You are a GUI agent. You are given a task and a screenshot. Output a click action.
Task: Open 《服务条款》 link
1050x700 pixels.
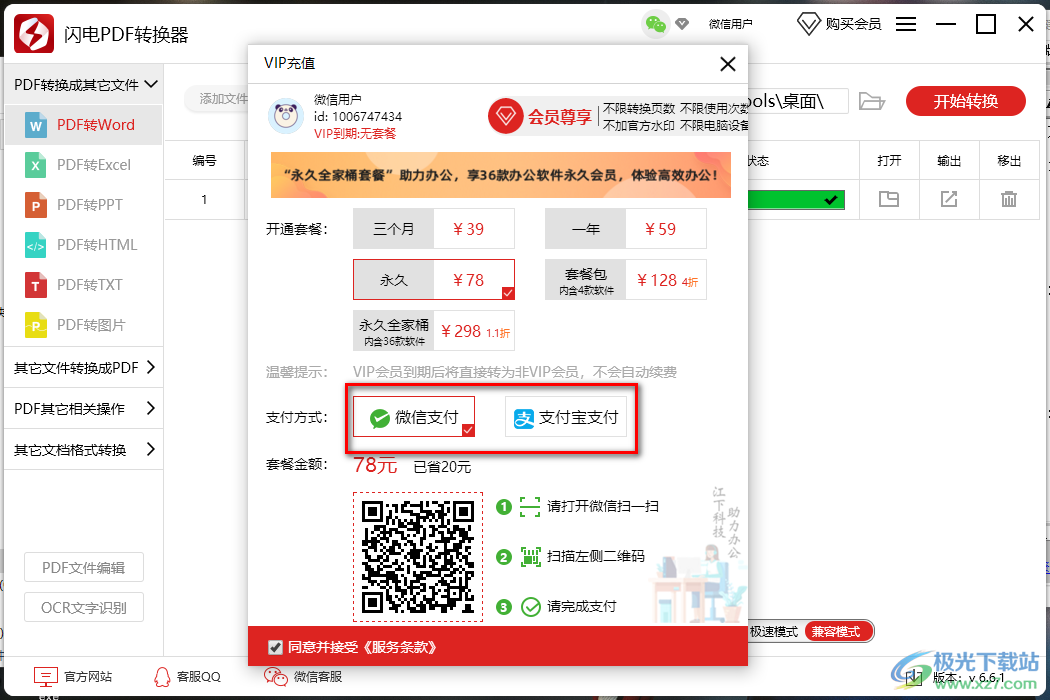400,647
